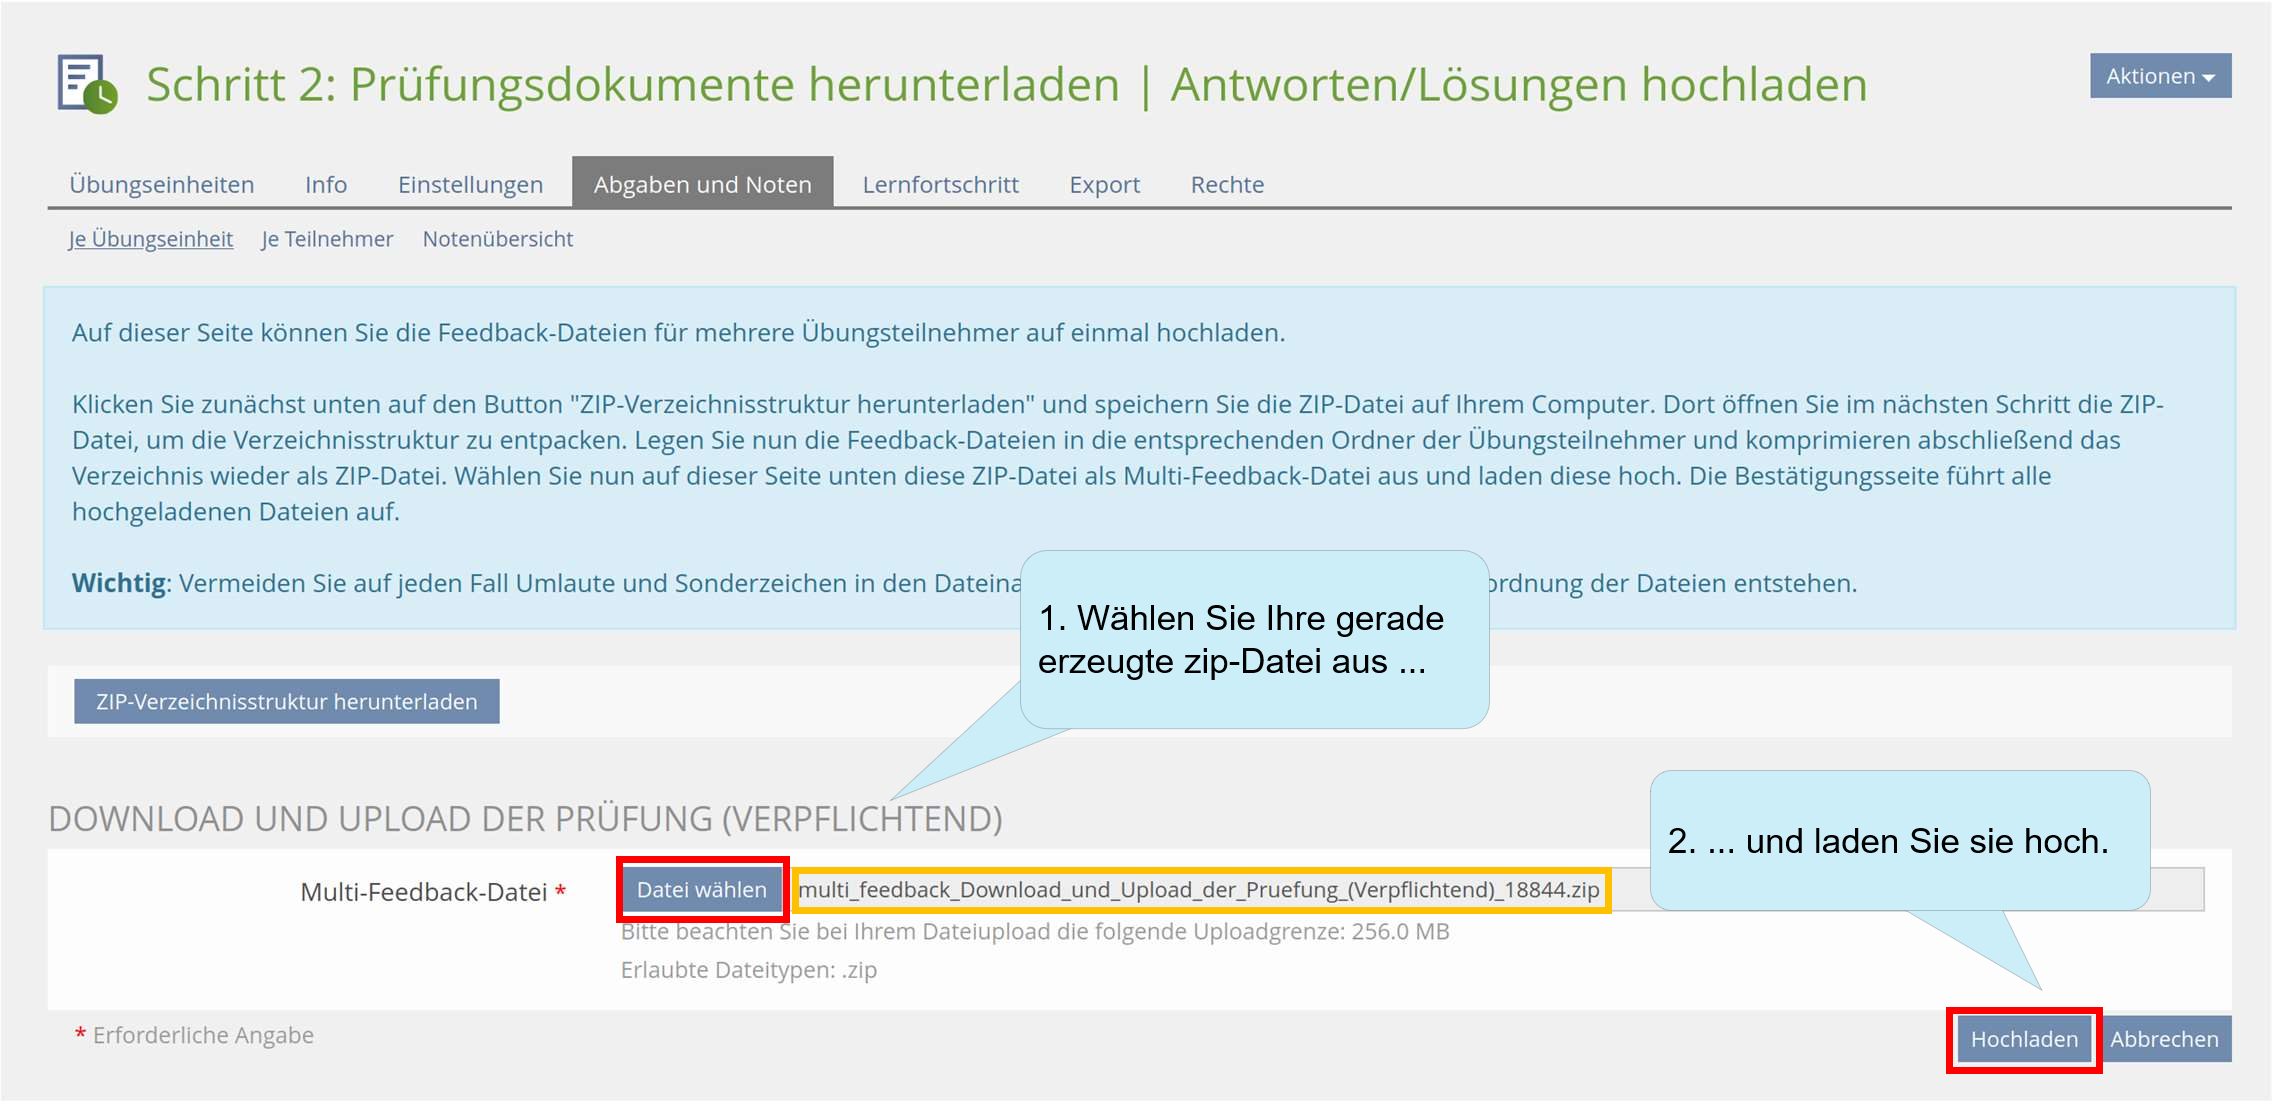Open the Aktionen dropdown menu
This screenshot has height=1102, width=2273.
[2160, 76]
